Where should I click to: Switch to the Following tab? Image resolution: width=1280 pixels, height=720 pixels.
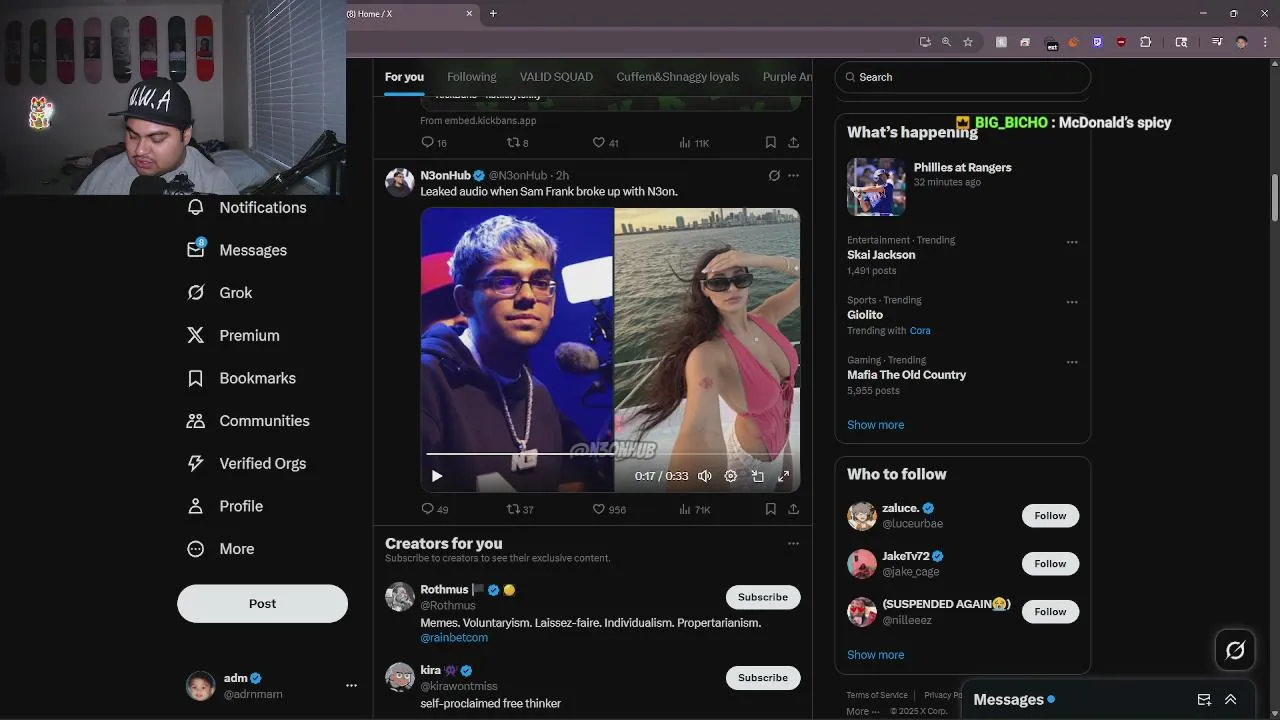click(472, 77)
